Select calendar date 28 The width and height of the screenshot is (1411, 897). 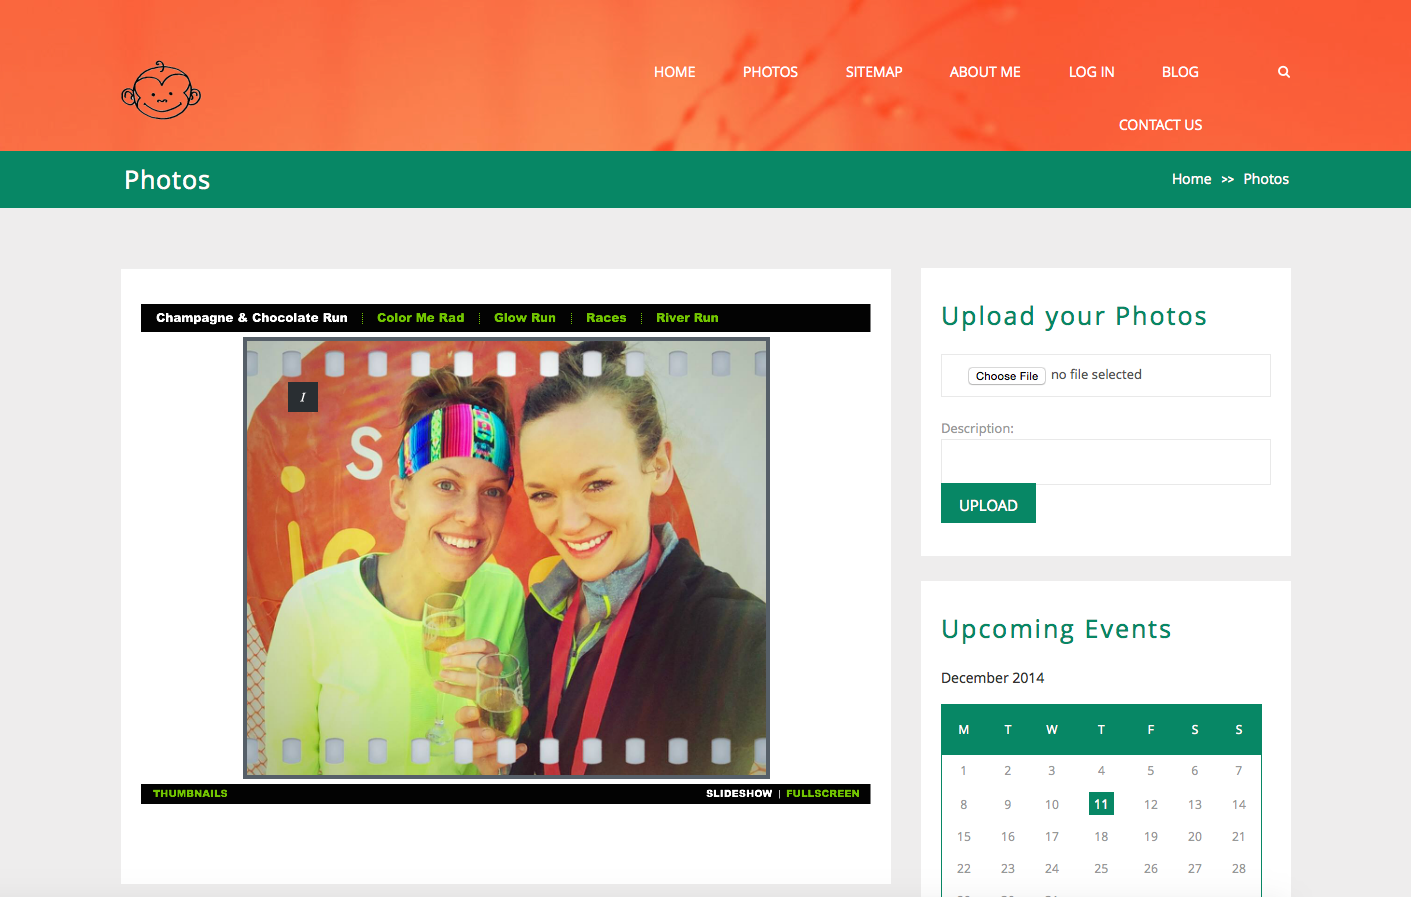pyautogui.click(x=1239, y=869)
